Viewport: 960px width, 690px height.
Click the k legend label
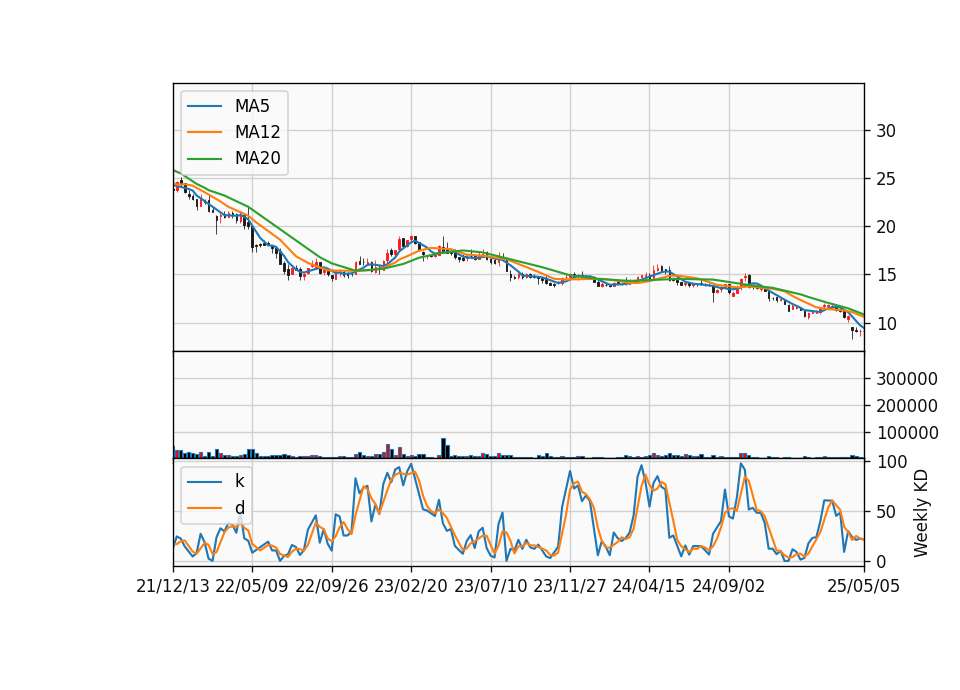pos(239,481)
